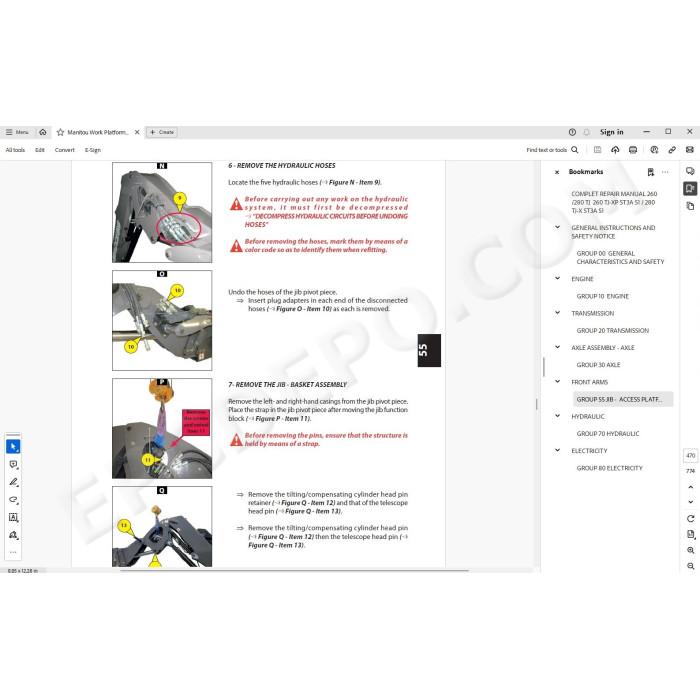Collapse the TRANSMISSION bookmark
The width and height of the screenshot is (700, 700).
click(557, 313)
